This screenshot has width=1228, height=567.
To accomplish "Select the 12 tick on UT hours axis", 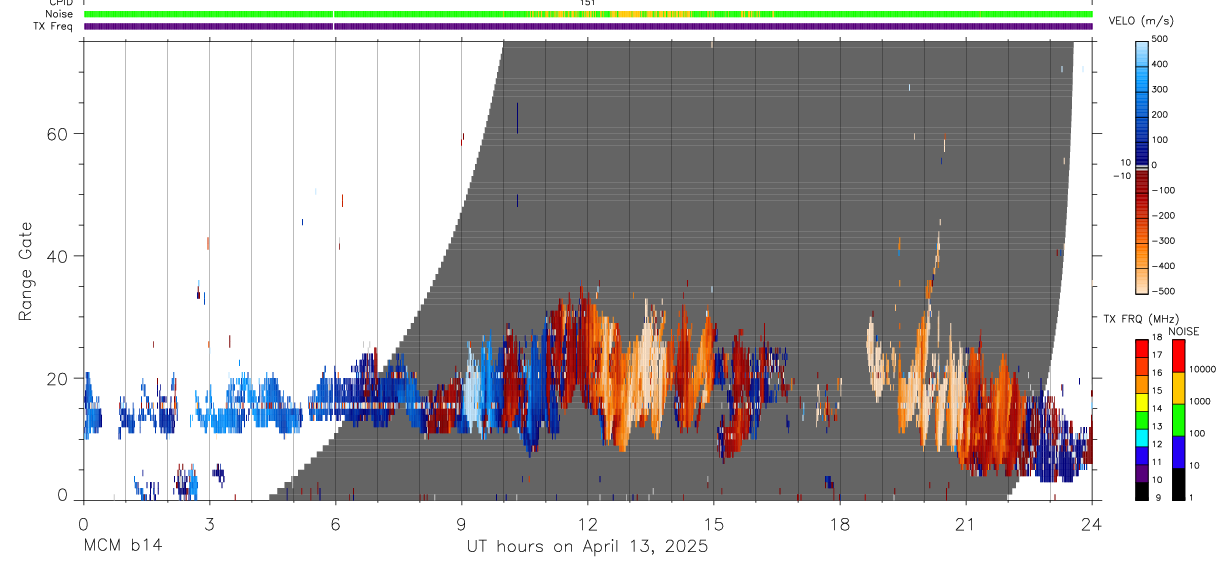I will pyautogui.click(x=588, y=523).
